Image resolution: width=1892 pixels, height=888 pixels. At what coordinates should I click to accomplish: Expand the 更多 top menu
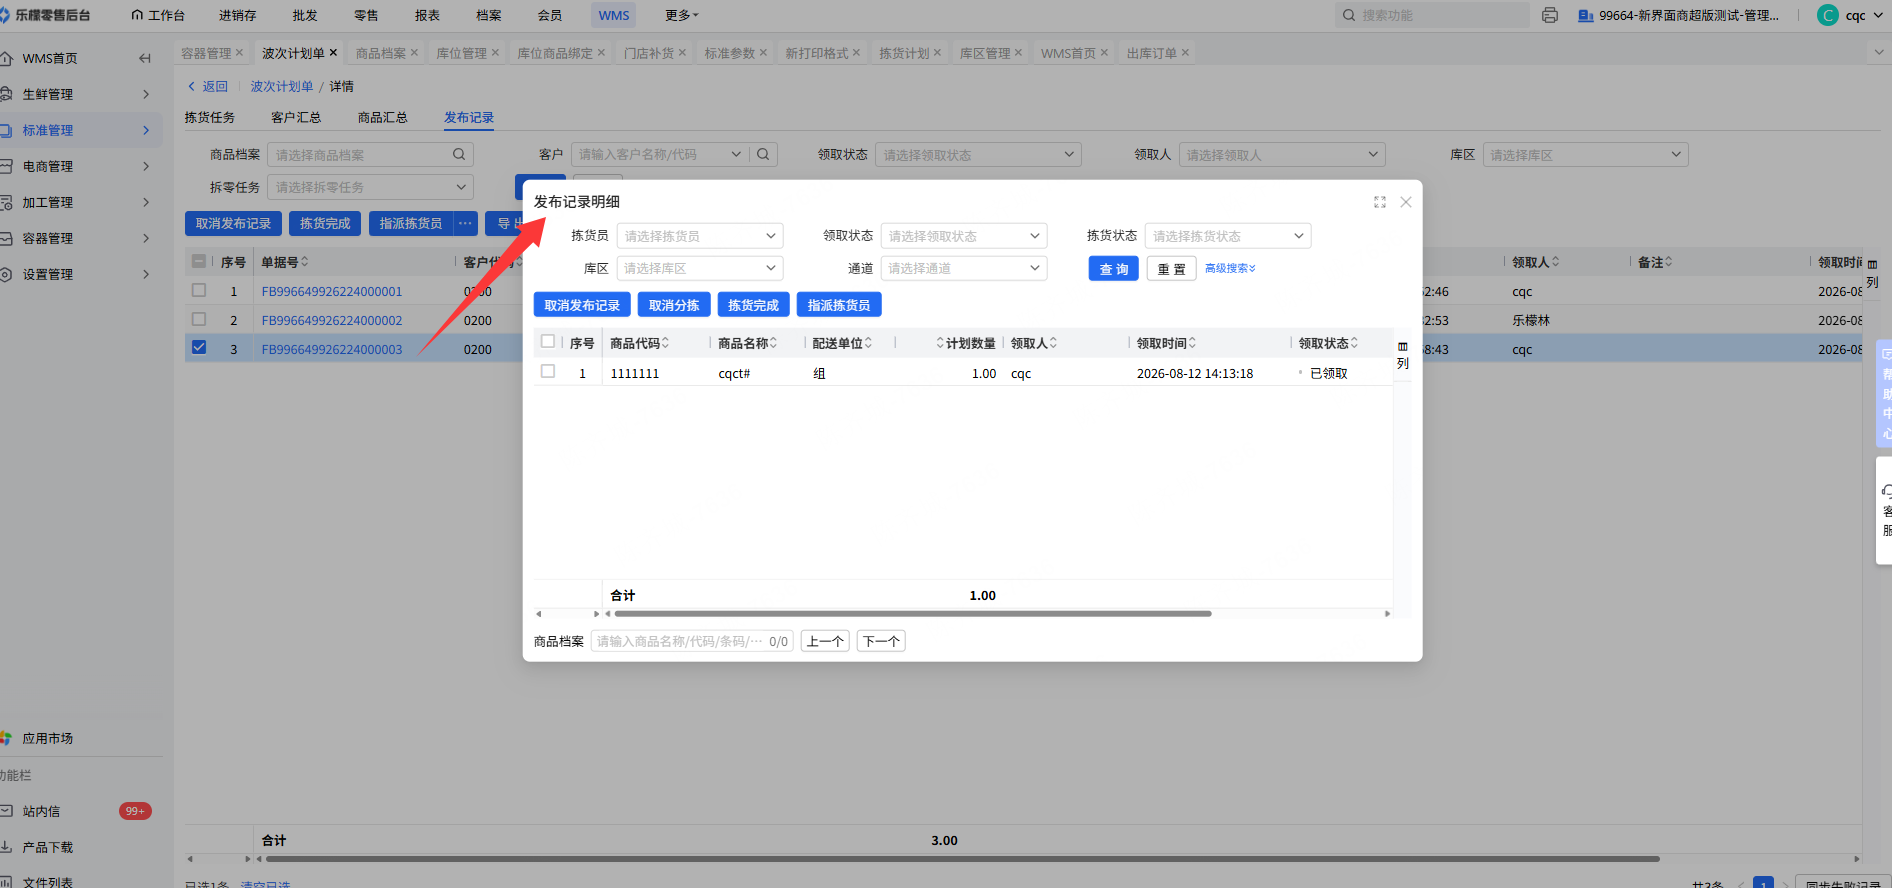pos(682,15)
